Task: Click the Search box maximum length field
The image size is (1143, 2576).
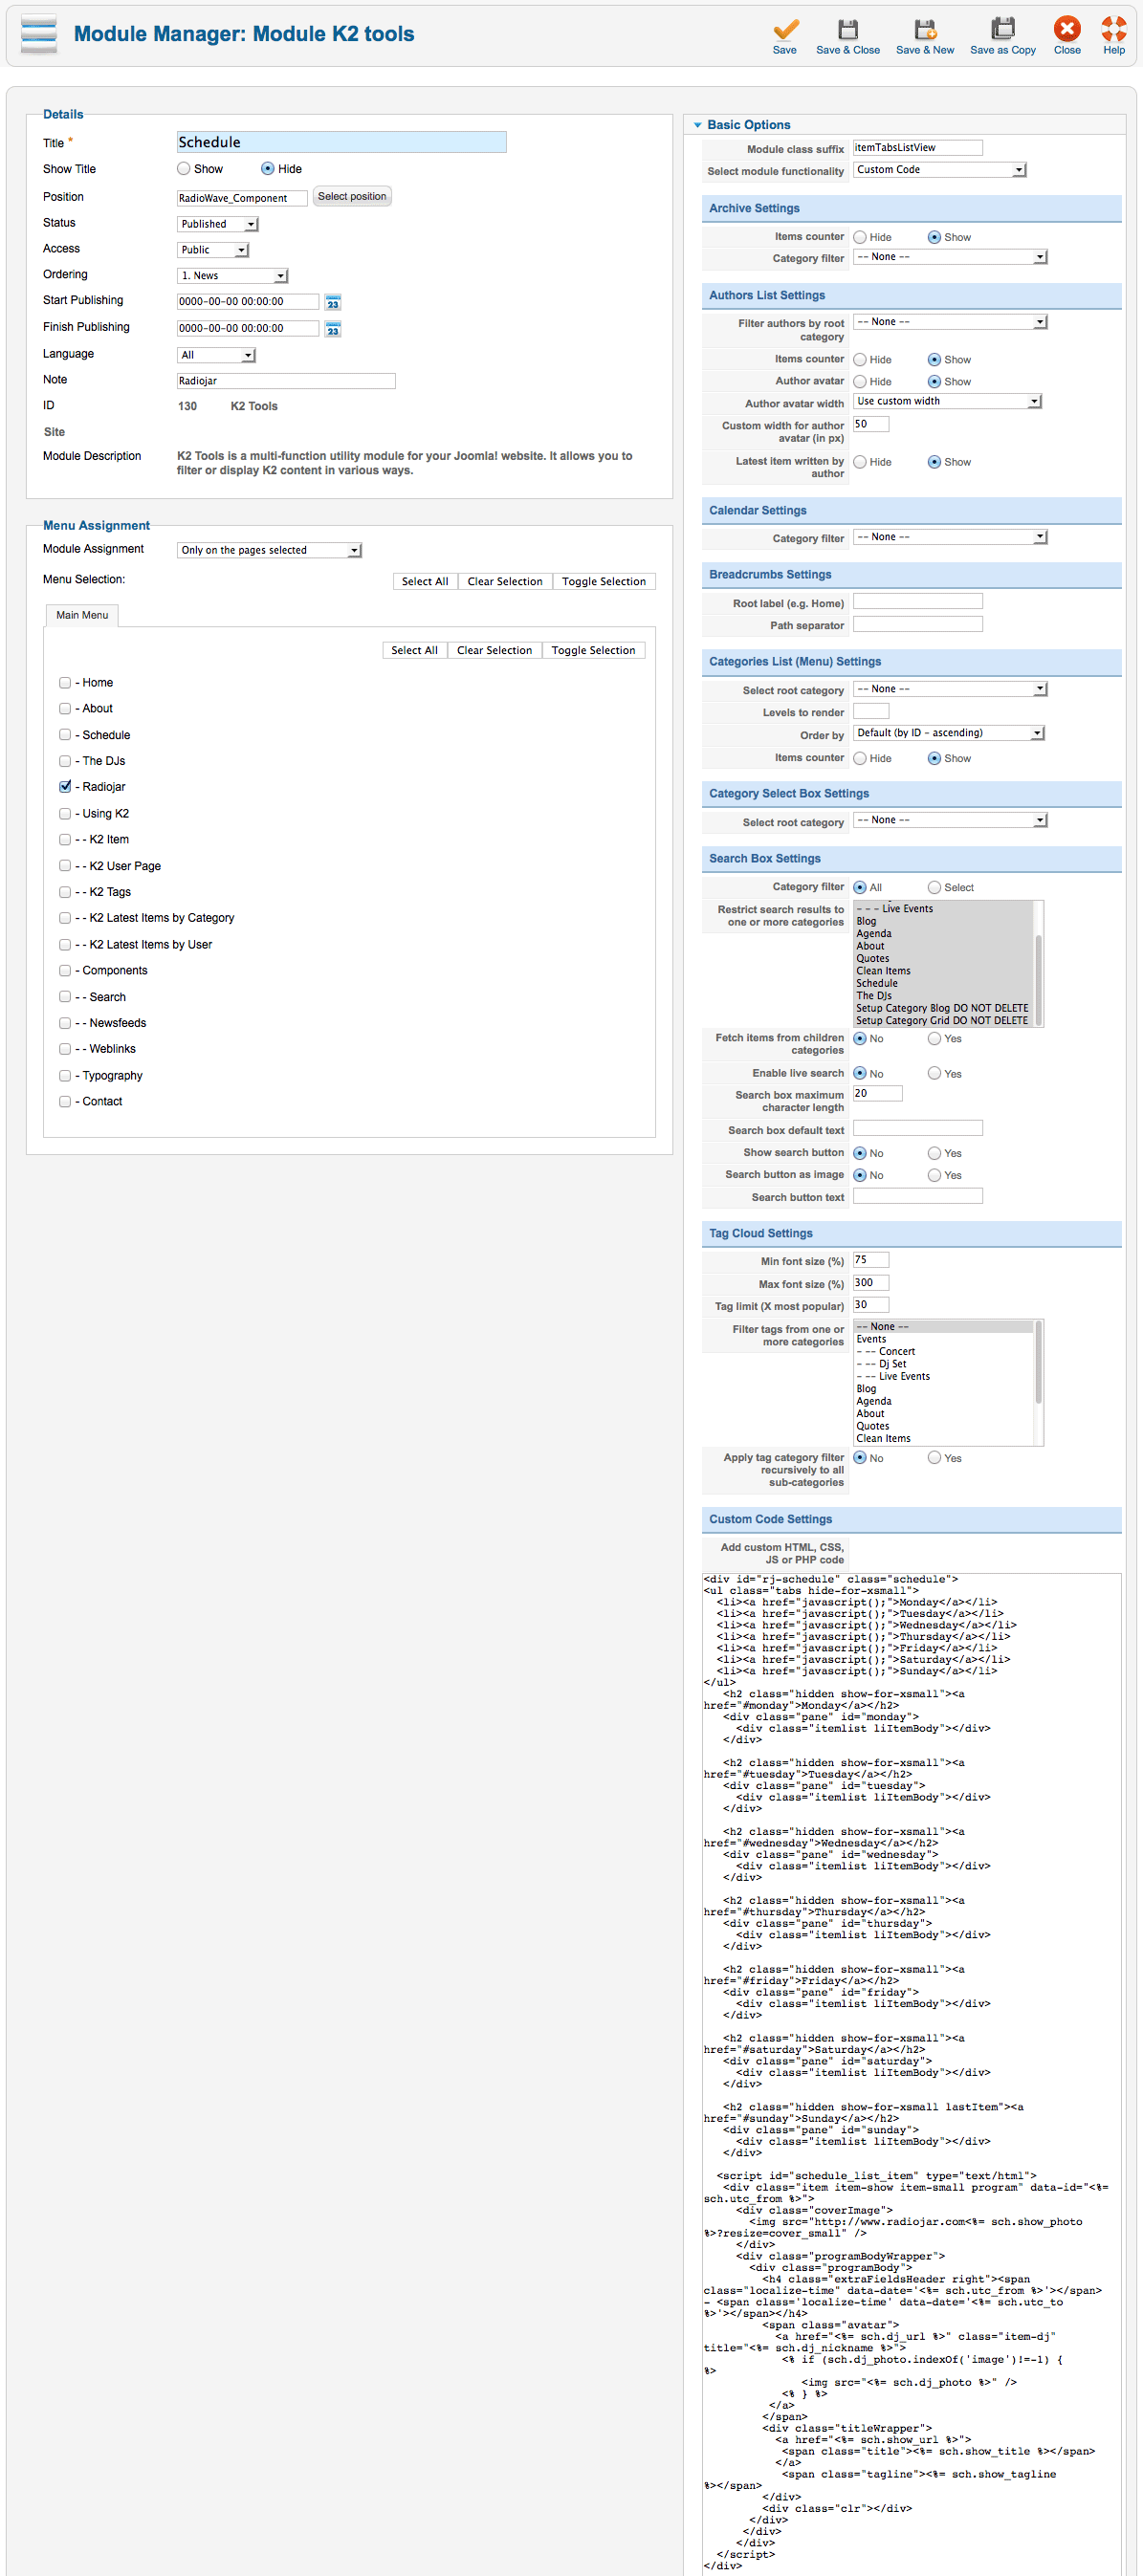Action: click(x=878, y=1094)
